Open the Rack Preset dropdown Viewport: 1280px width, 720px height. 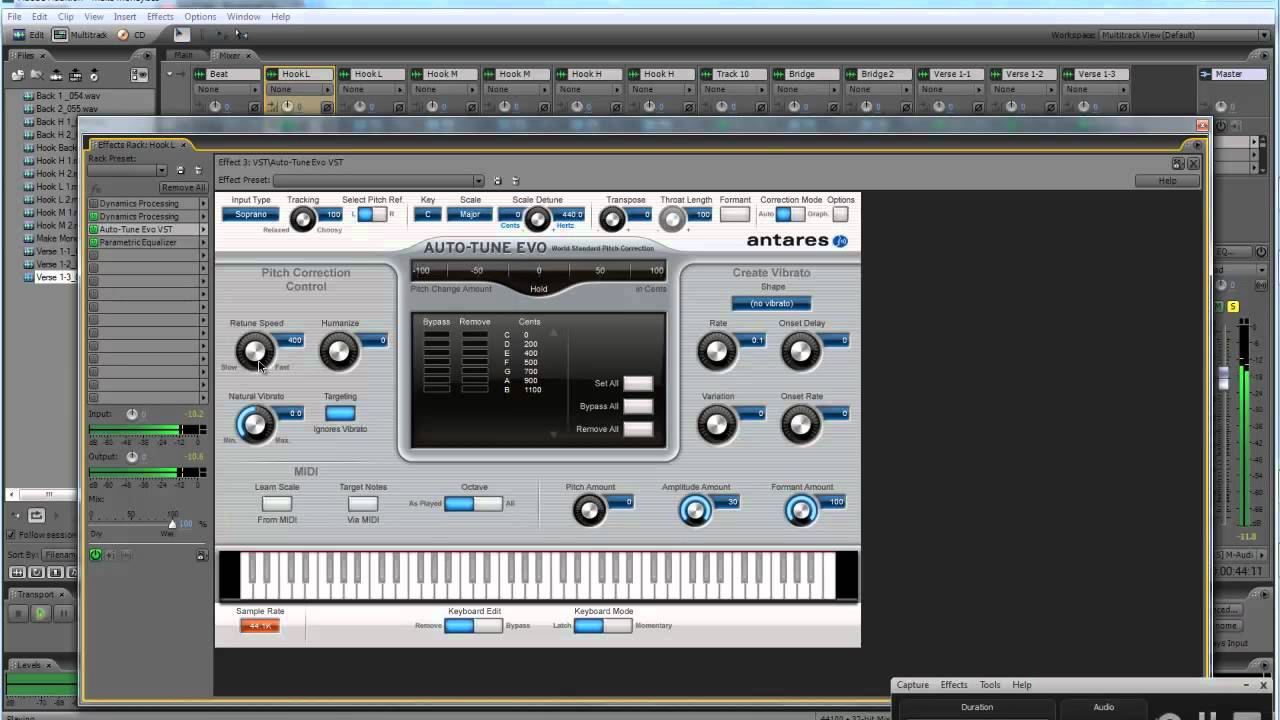(127, 171)
